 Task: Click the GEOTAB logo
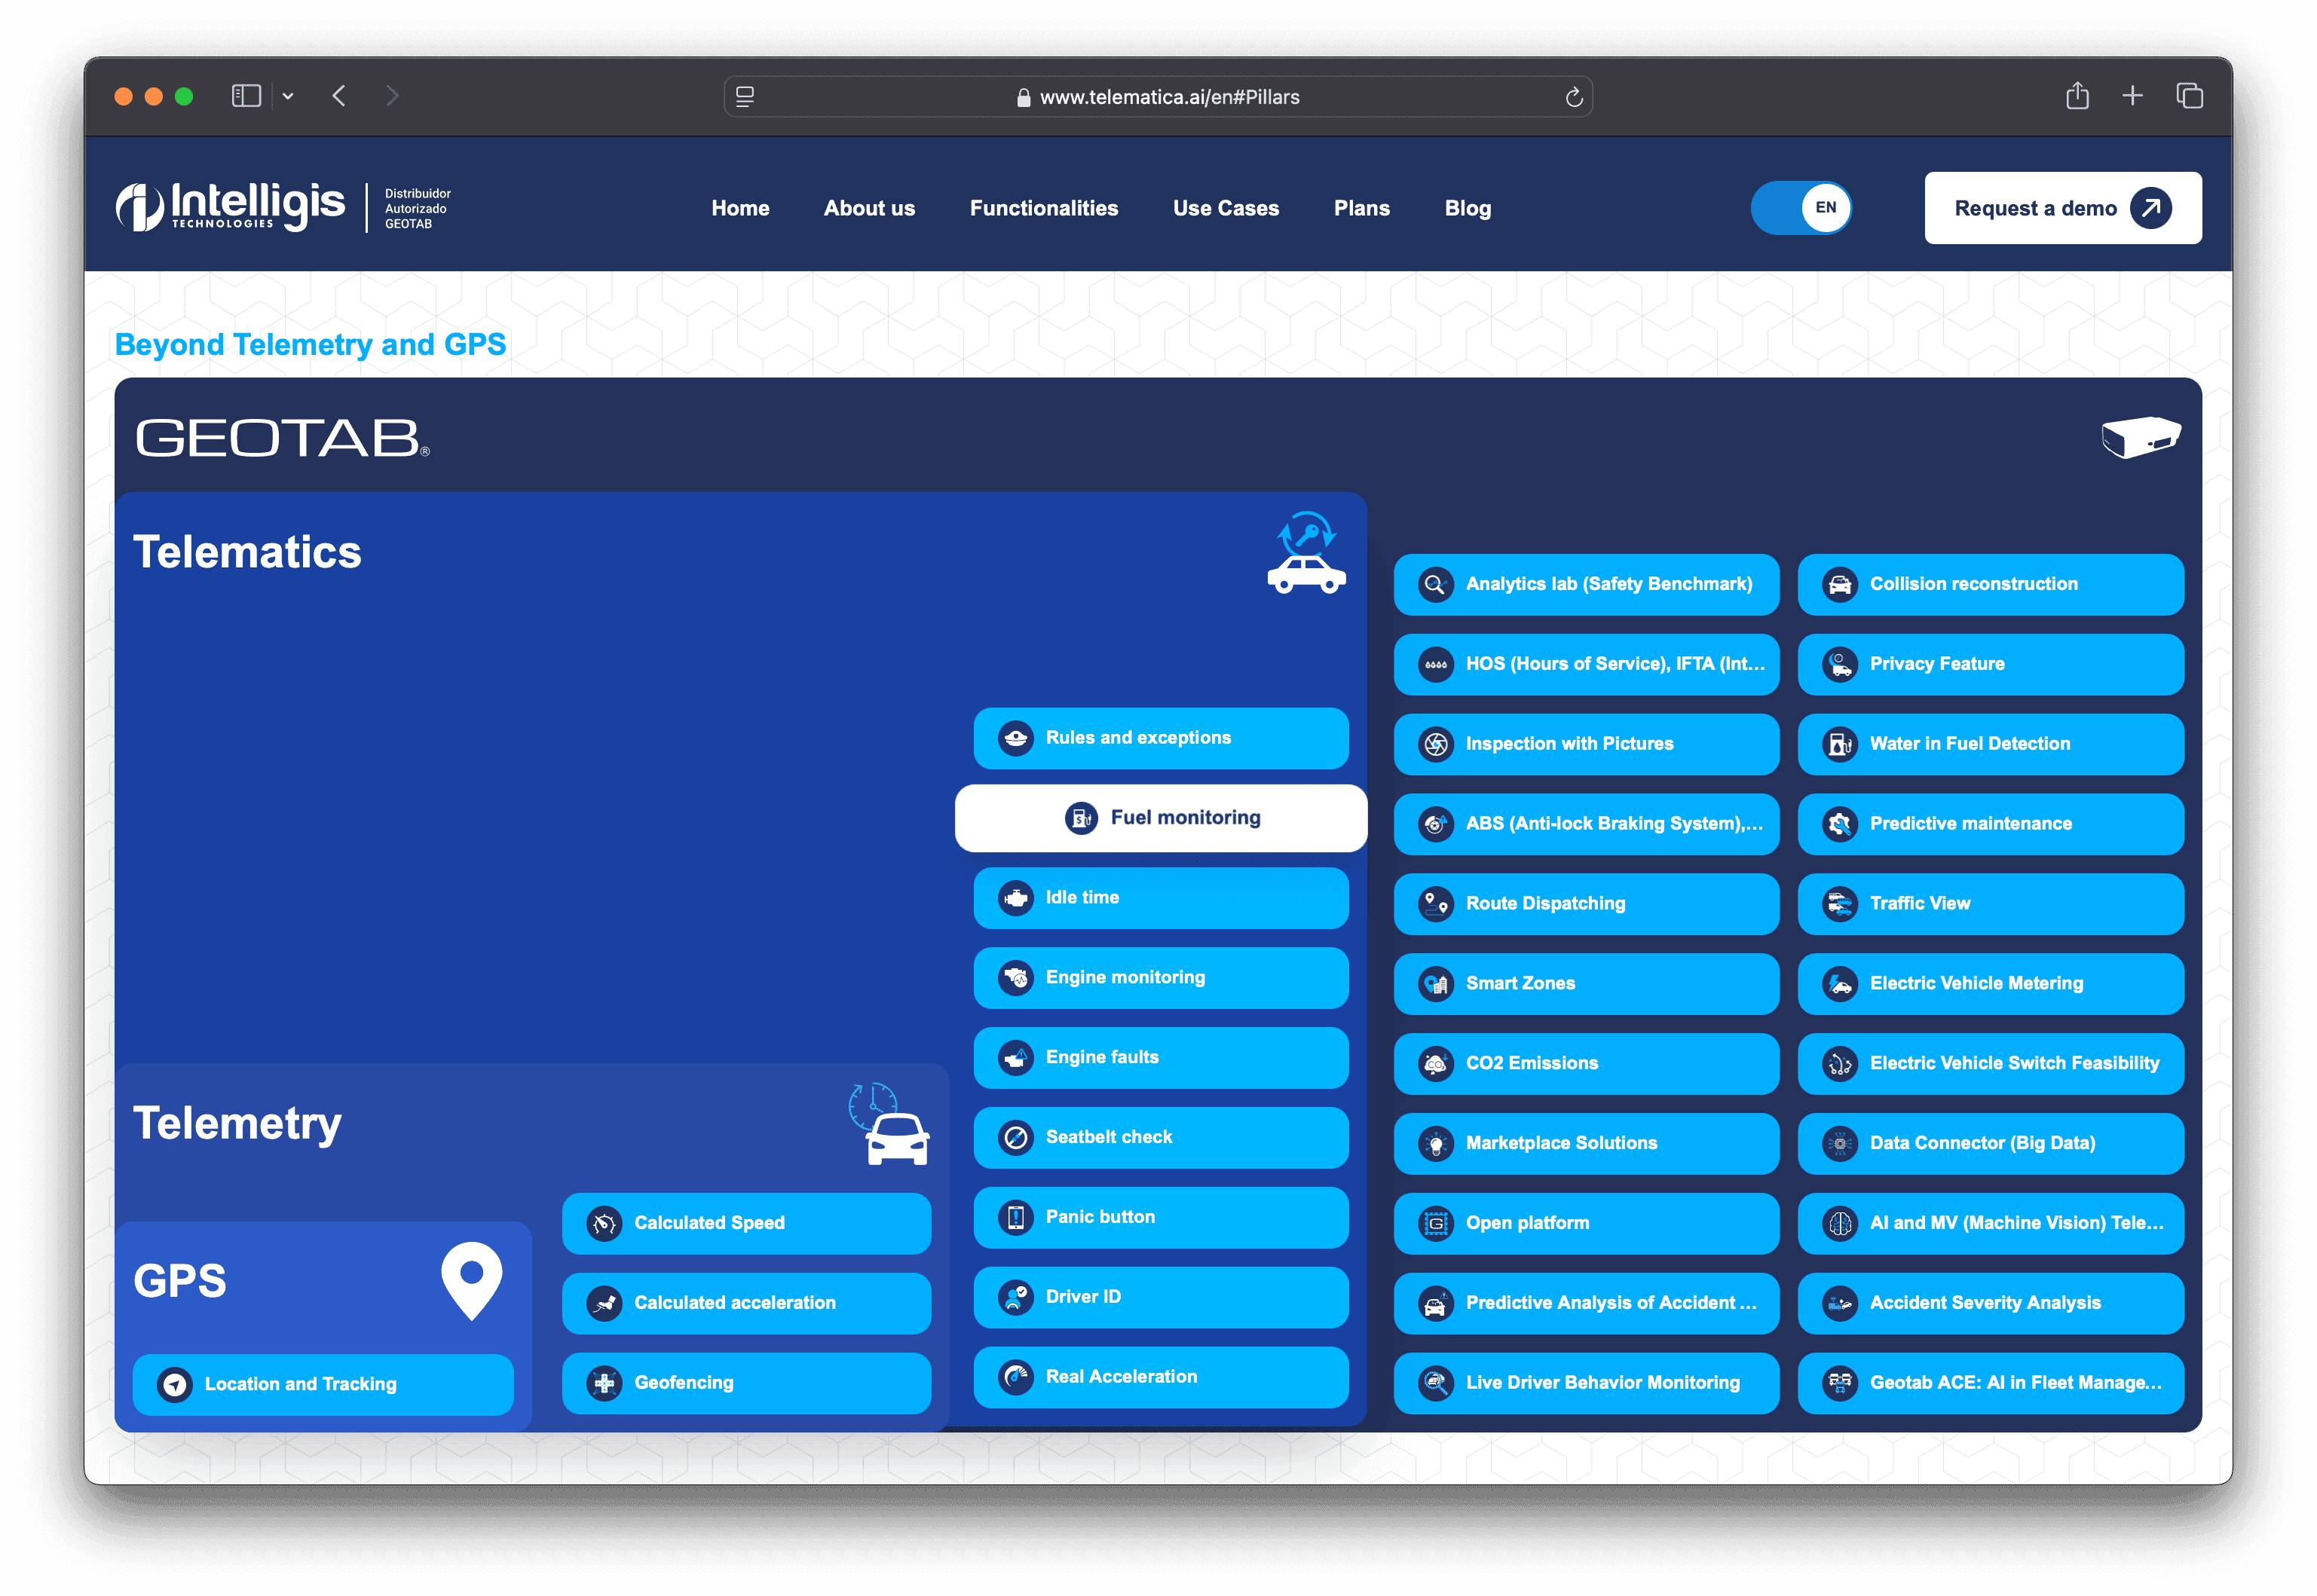pyautogui.click(x=283, y=438)
